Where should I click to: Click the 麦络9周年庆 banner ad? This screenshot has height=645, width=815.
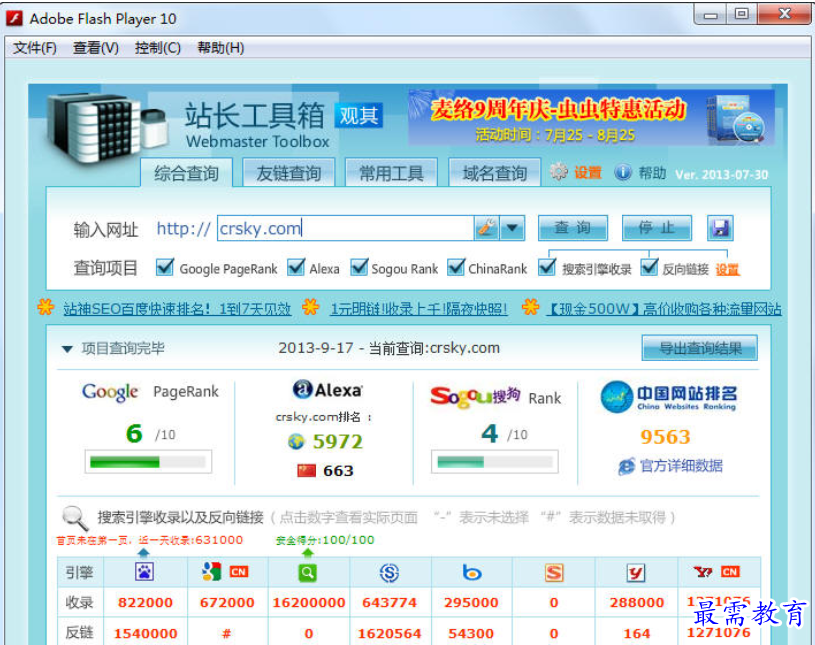(x=591, y=119)
